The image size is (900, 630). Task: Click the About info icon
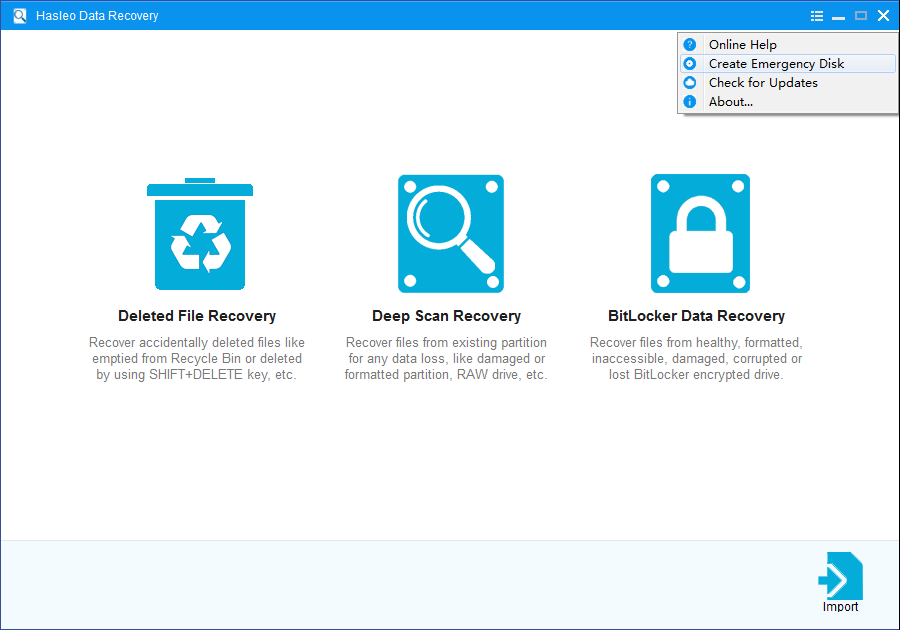tap(690, 102)
